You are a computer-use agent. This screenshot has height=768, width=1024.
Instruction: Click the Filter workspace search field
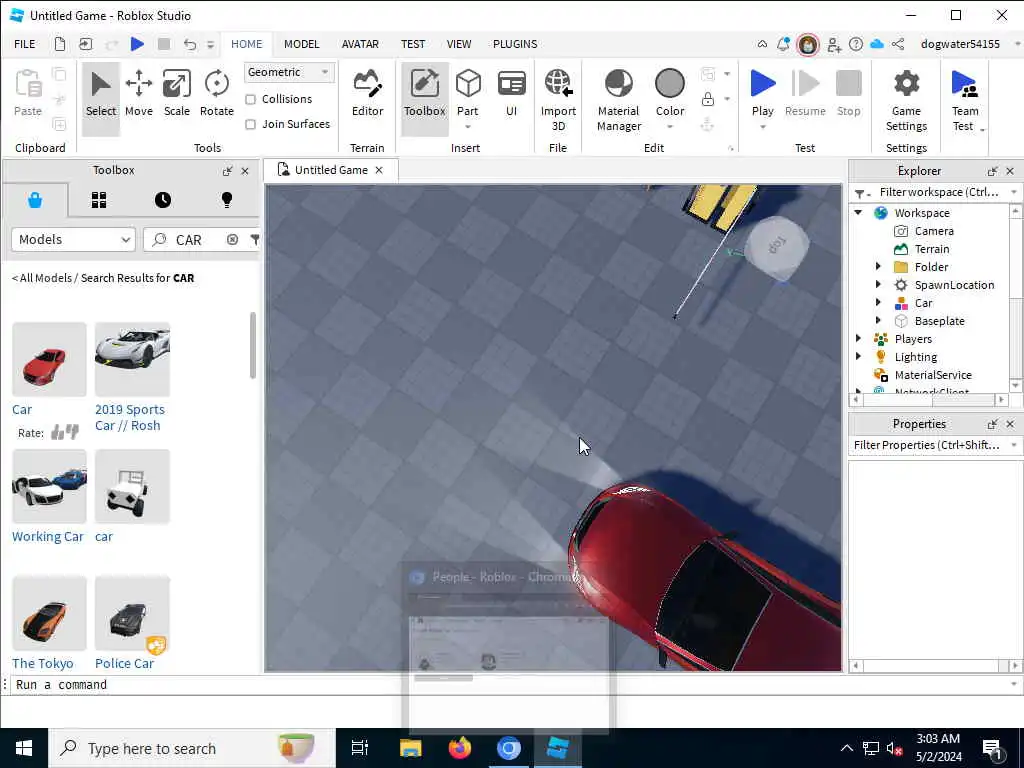(x=938, y=192)
